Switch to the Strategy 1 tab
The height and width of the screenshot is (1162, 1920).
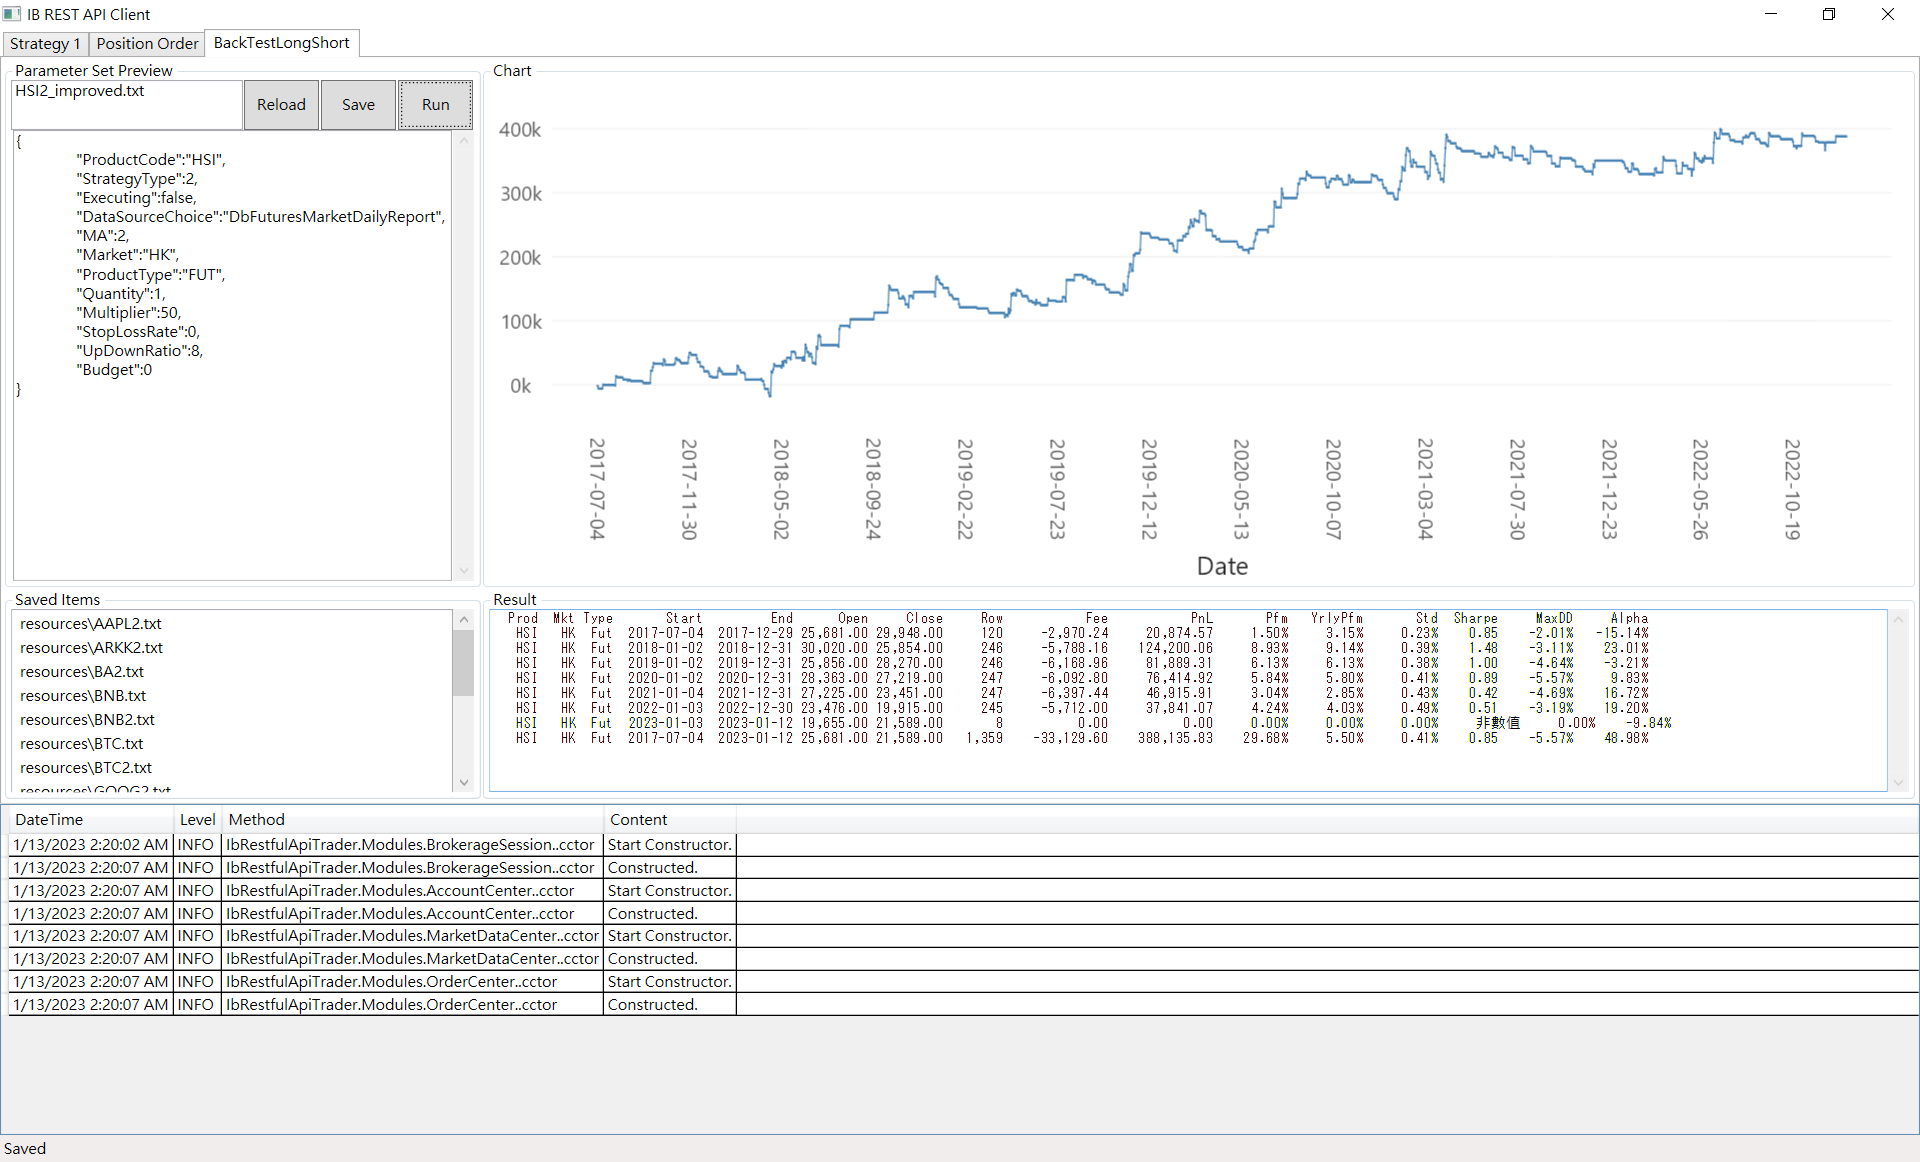point(45,43)
